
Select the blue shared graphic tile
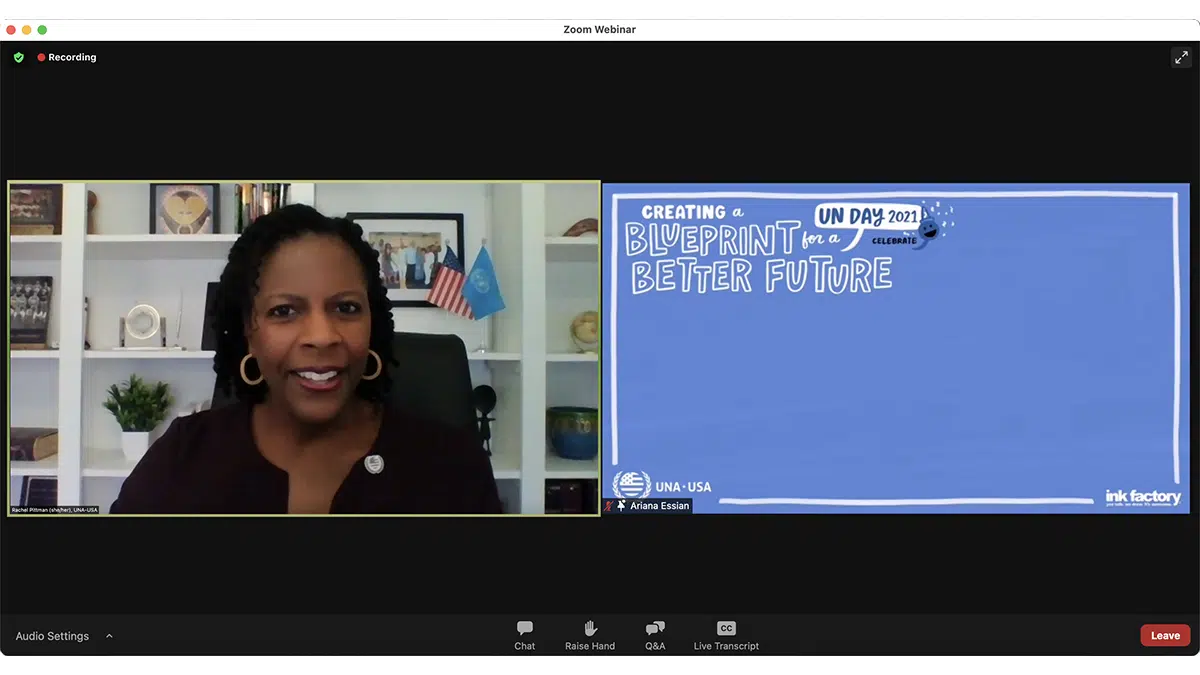coord(897,348)
